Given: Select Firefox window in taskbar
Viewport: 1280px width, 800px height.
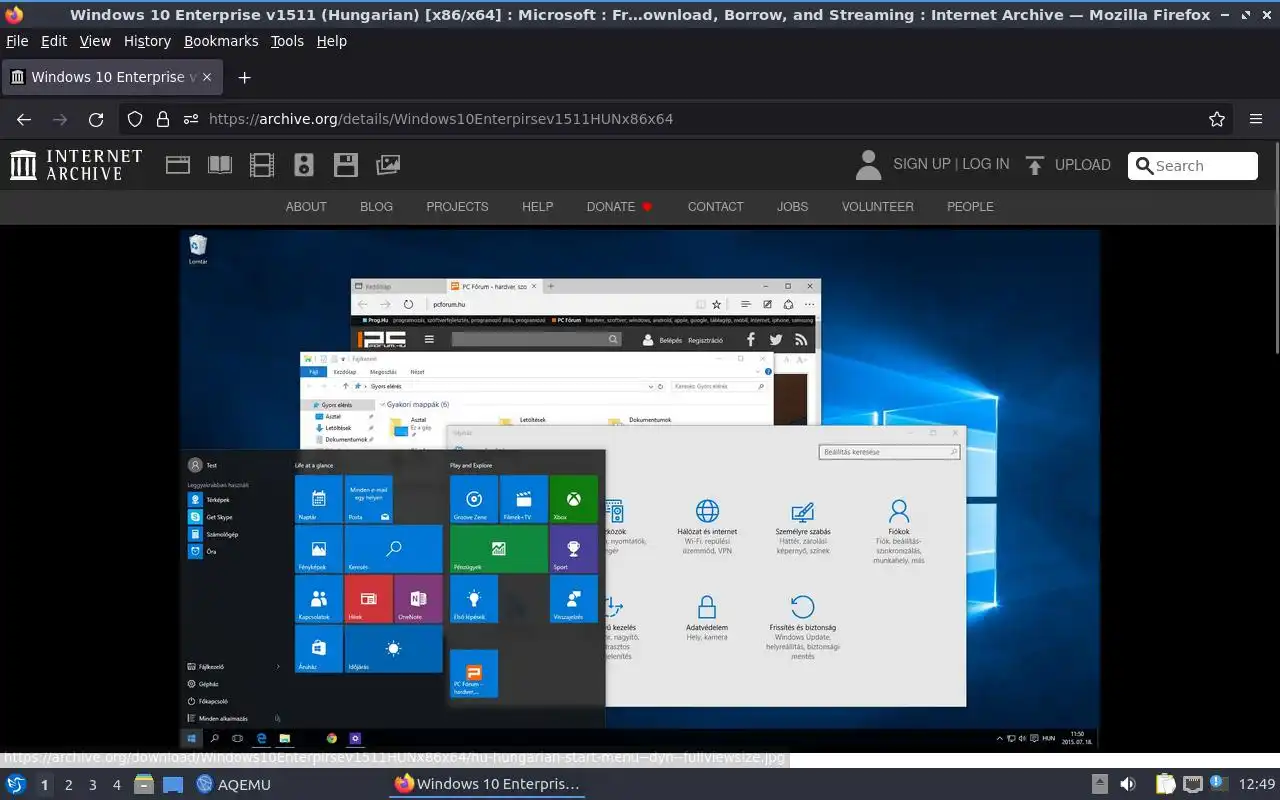Looking at the screenshot, I should click(x=487, y=784).
